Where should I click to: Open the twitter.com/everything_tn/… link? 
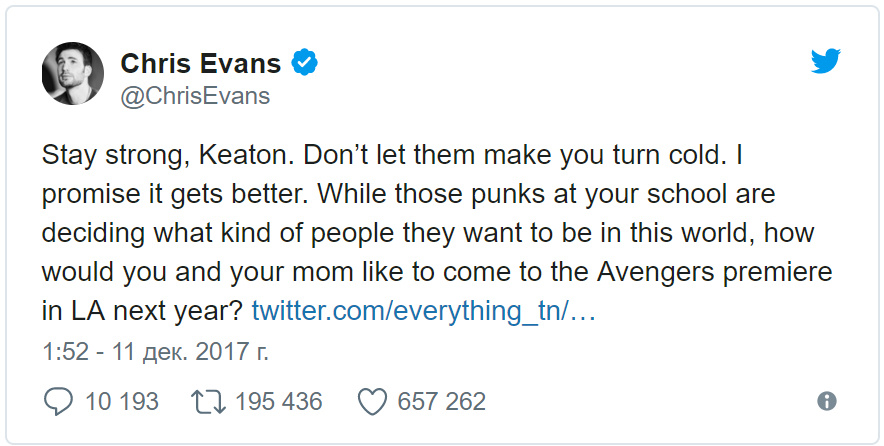423,311
